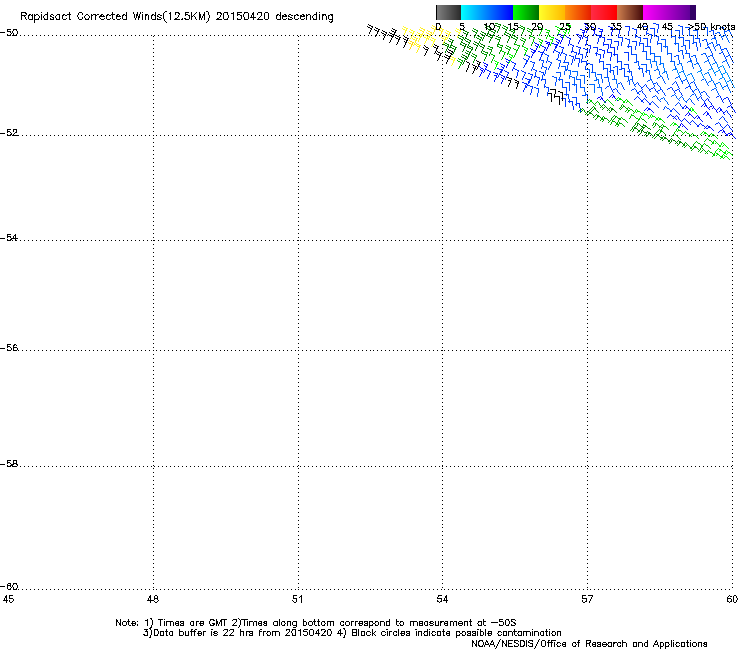Screen dimensions: 740x650
Task: Click the yellow 20-25 knots color segment
Action: pyautogui.click(x=552, y=12)
